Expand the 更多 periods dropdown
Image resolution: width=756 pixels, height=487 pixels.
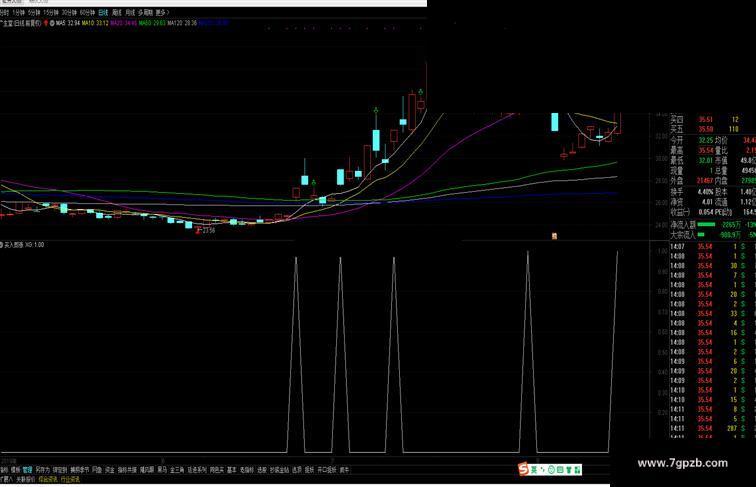pos(162,13)
